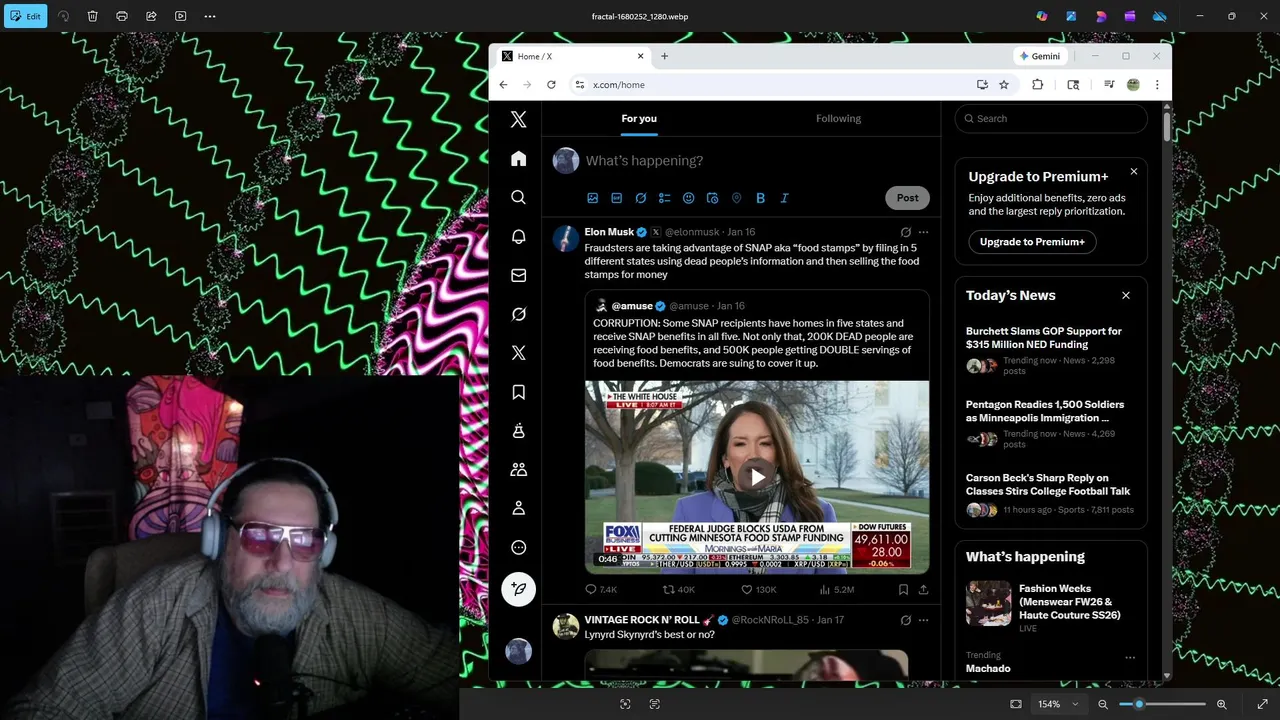Click the Edit button in Photos toolbar
This screenshot has width=1280, height=720.
25,16
